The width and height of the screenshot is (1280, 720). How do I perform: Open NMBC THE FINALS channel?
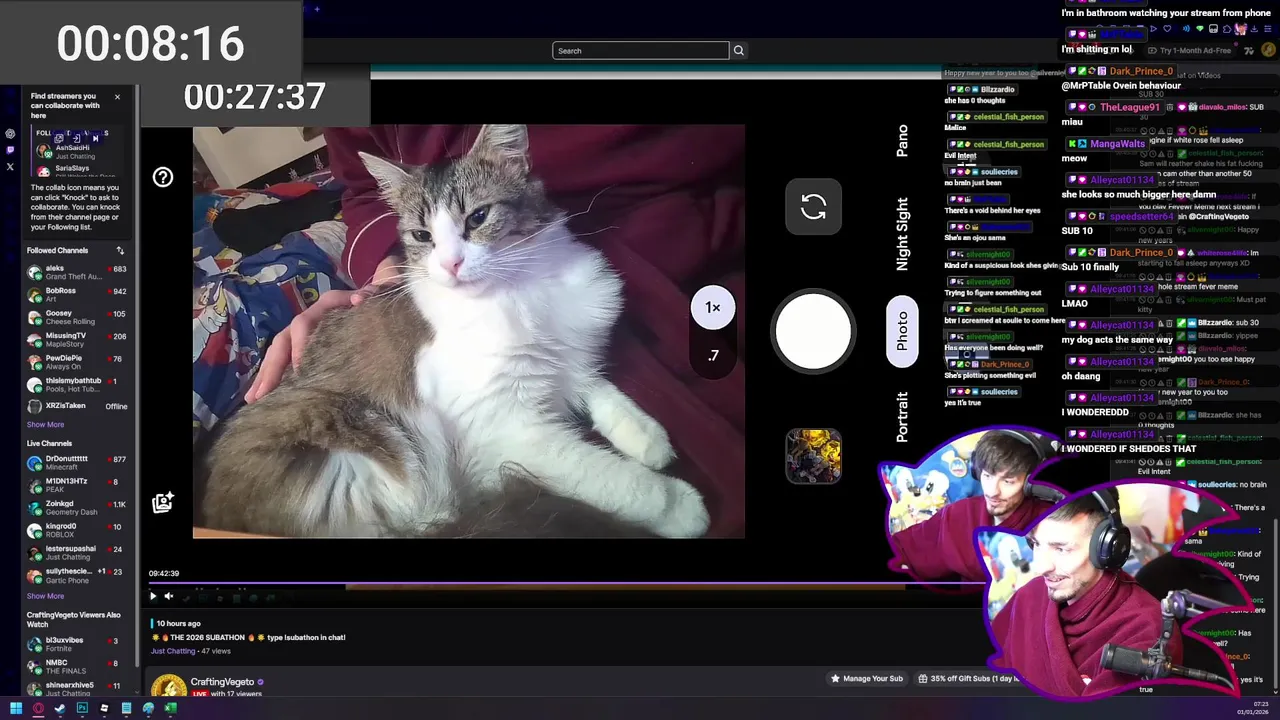[x=78, y=667]
